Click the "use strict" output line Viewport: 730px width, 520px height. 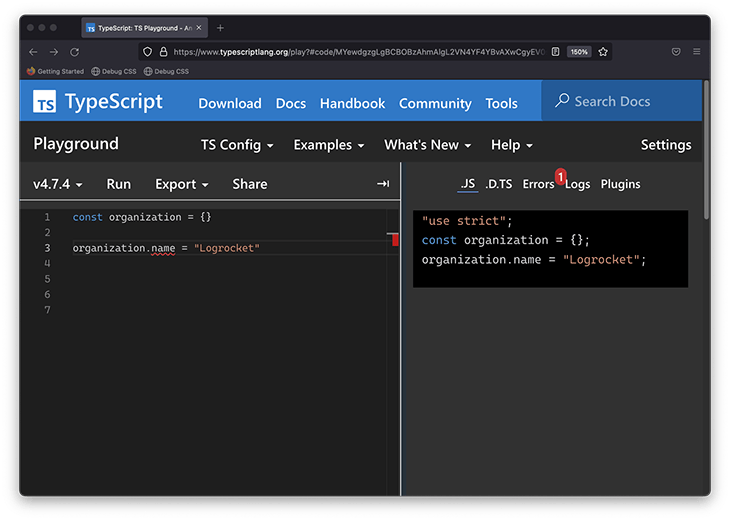[x=466, y=221]
